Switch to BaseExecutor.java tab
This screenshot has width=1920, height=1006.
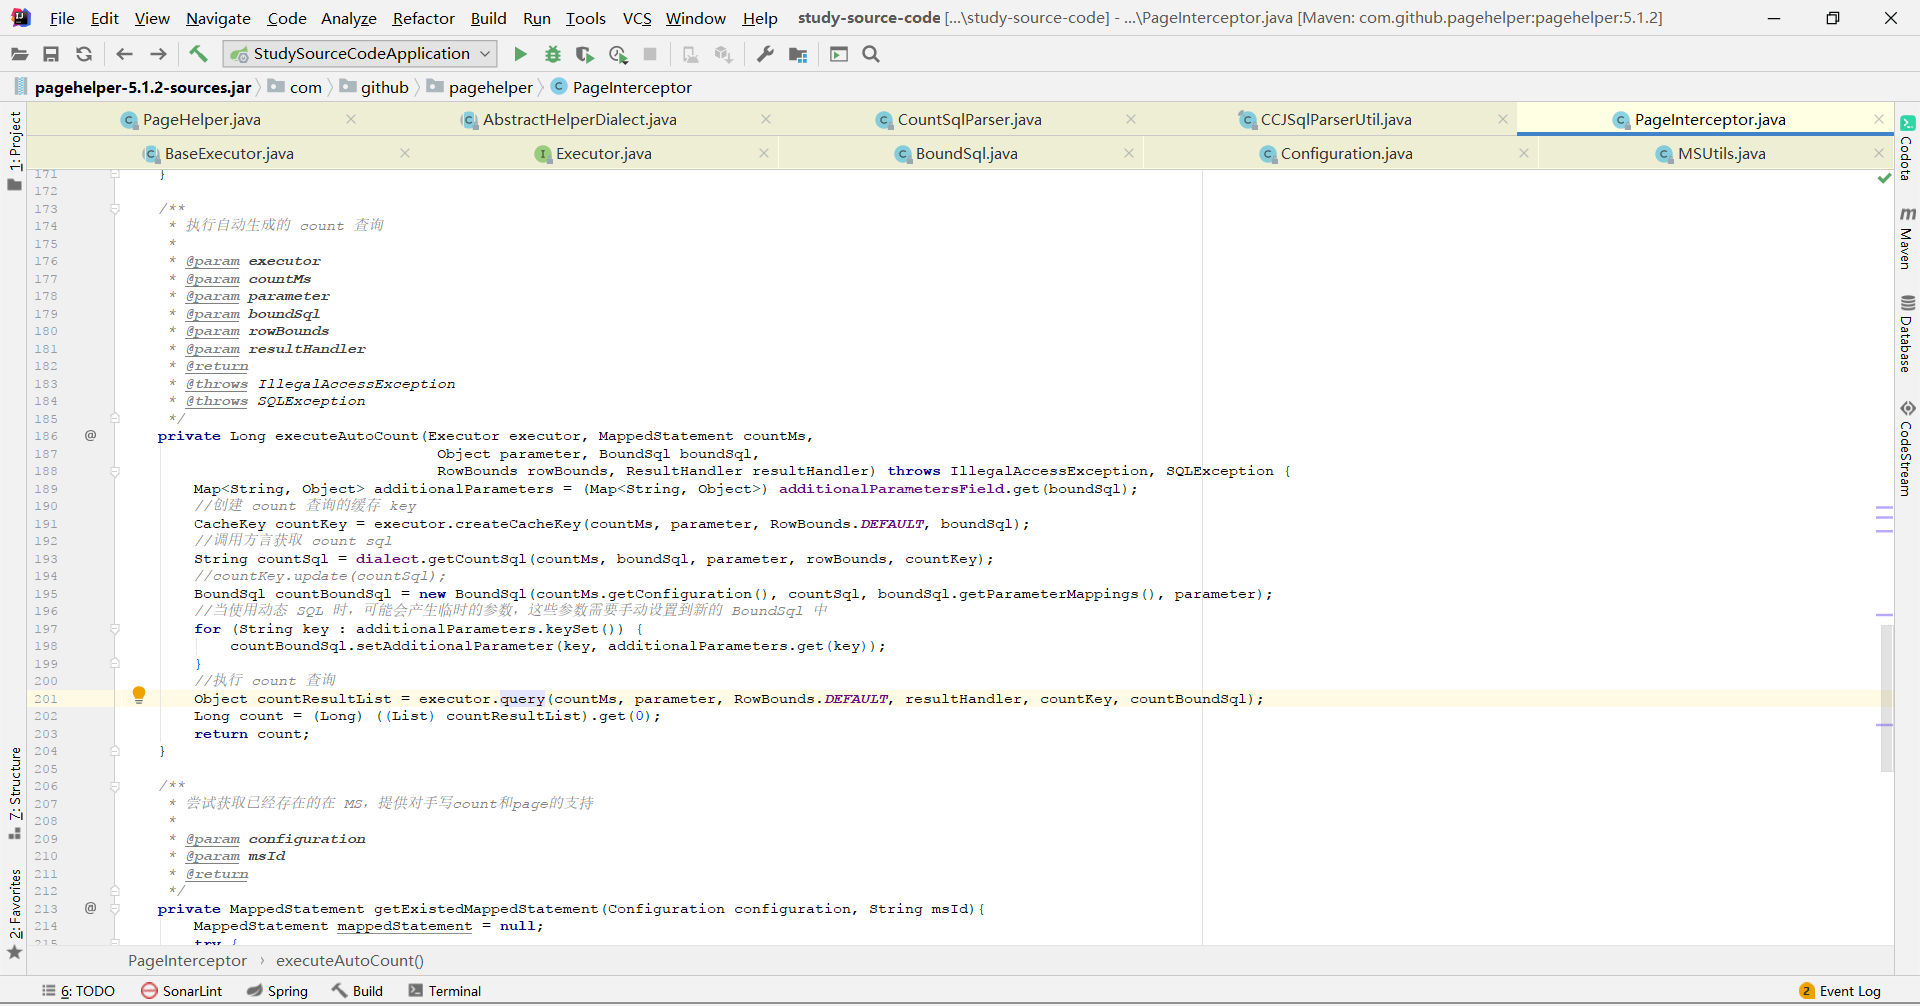pyautogui.click(x=229, y=154)
